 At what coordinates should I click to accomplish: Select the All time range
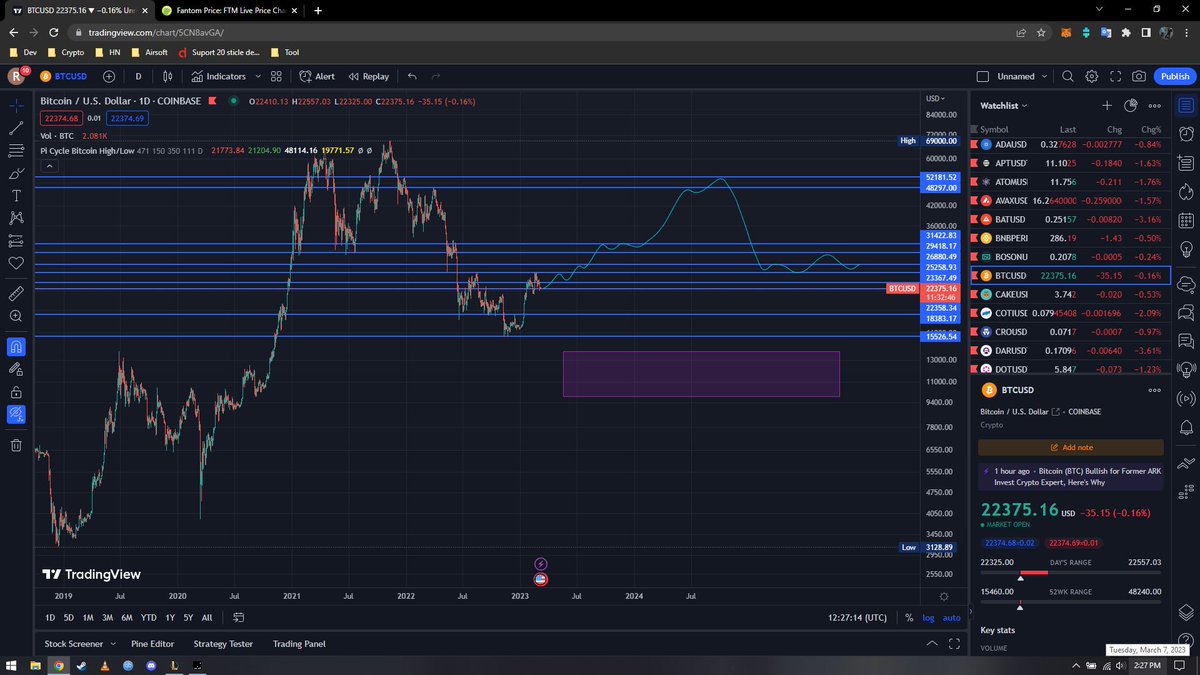coord(207,618)
